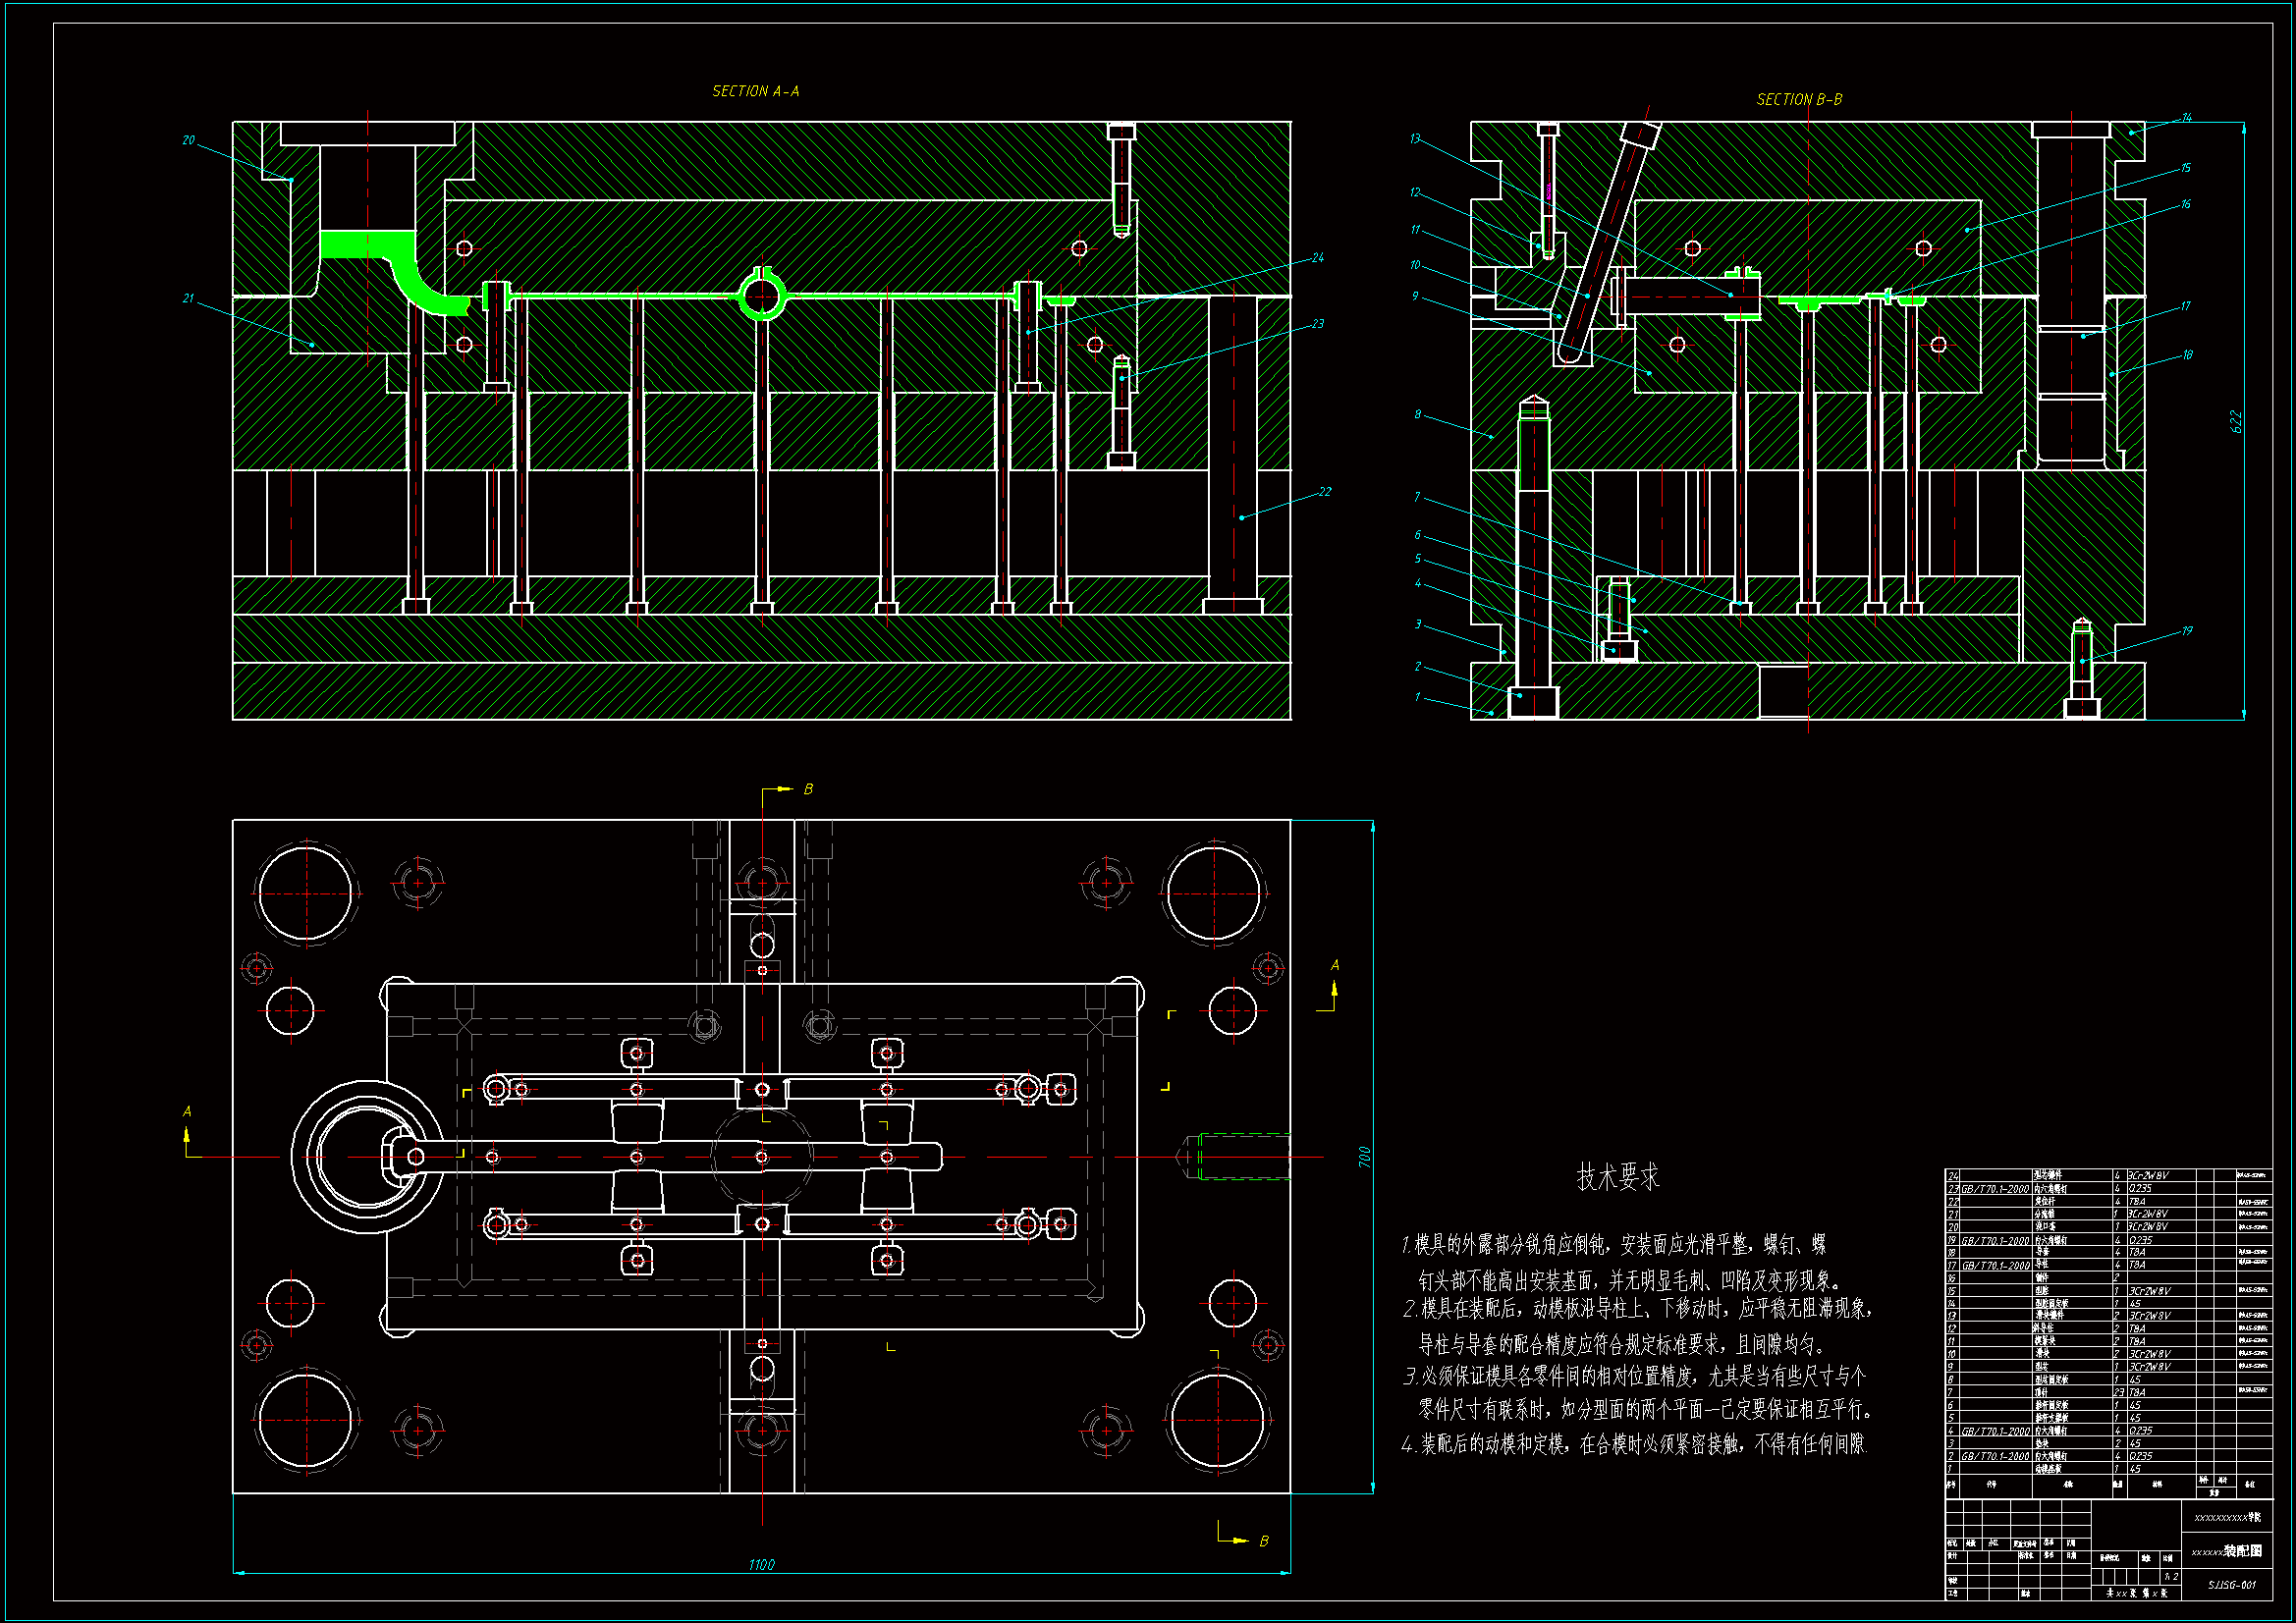This screenshot has width=2296, height=1623.
Task: Click drawing number SJJSG-001 in title block
Action: [x=2231, y=1584]
